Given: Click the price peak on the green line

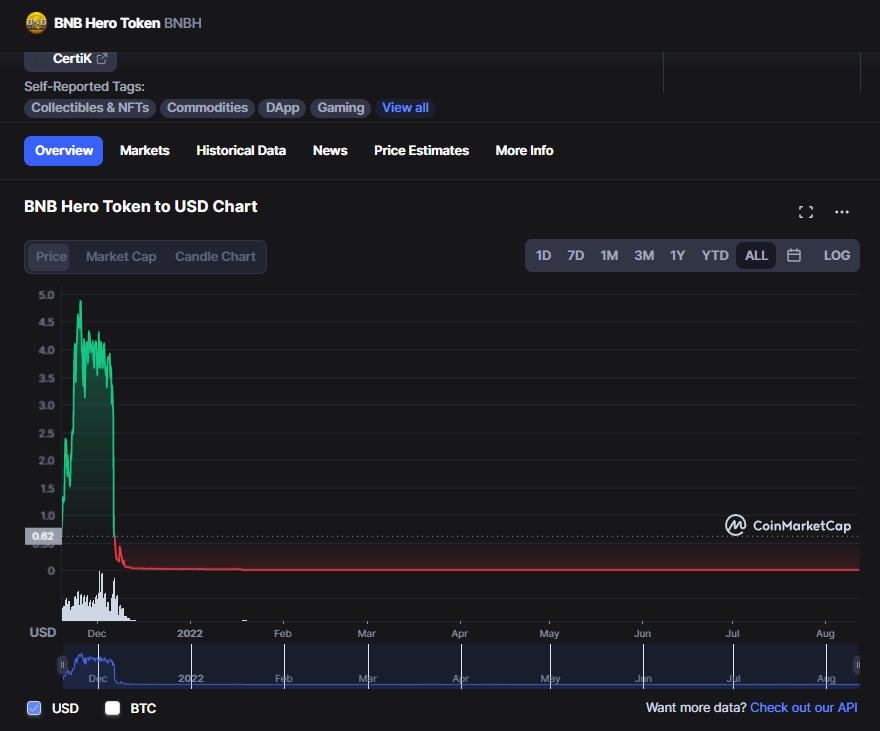Looking at the screenshot, I should pyautogui.click(x=81, y=302).
